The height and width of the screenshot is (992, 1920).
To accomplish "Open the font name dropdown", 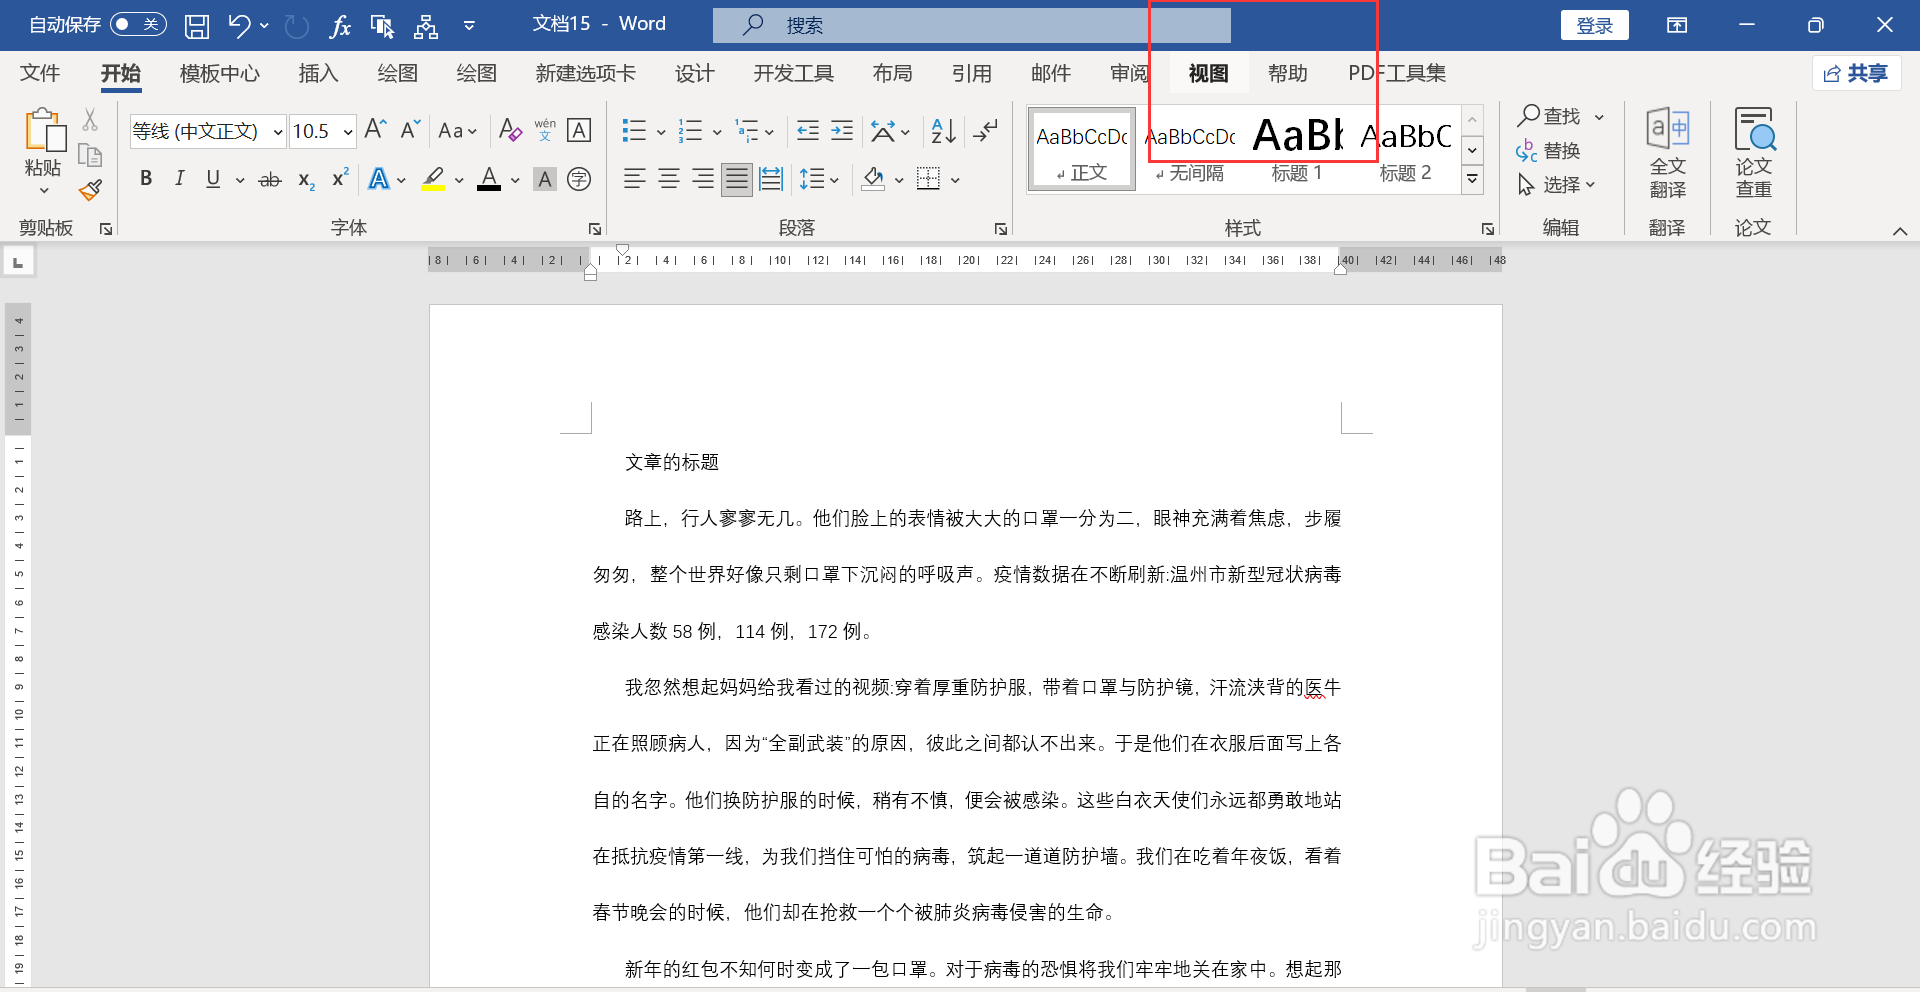I will (277, 132).
